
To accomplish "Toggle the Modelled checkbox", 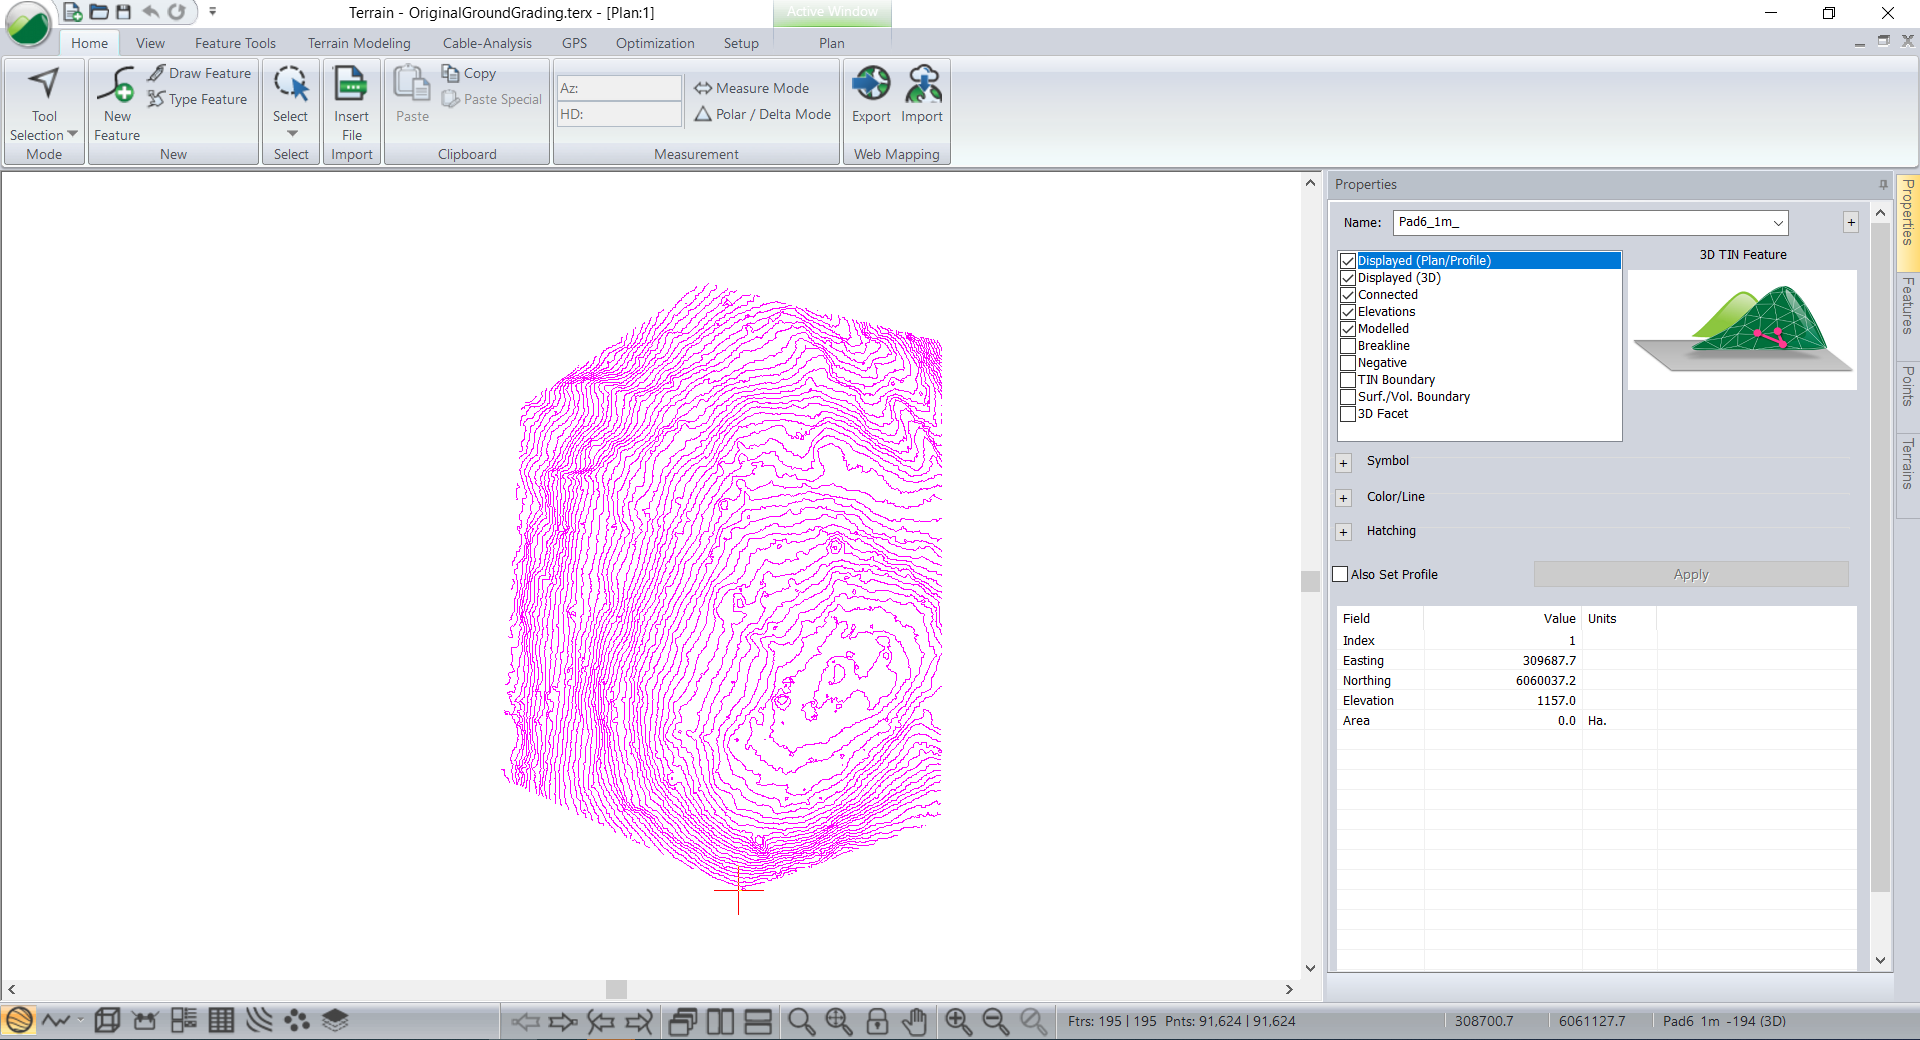I will click(x=1348, y=329).
